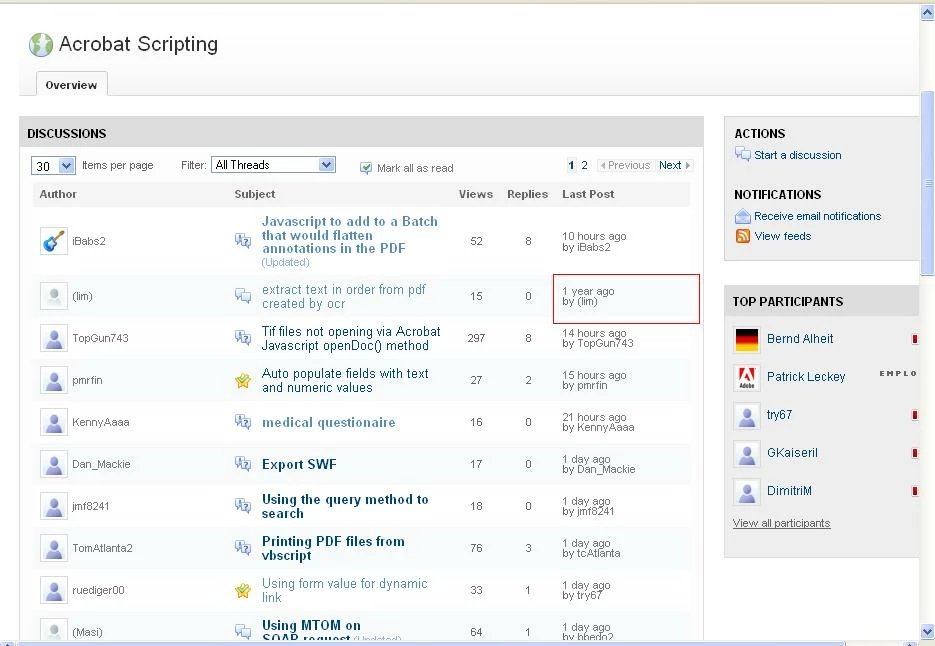
Task: Click current page 1 link
Action: 571,165
